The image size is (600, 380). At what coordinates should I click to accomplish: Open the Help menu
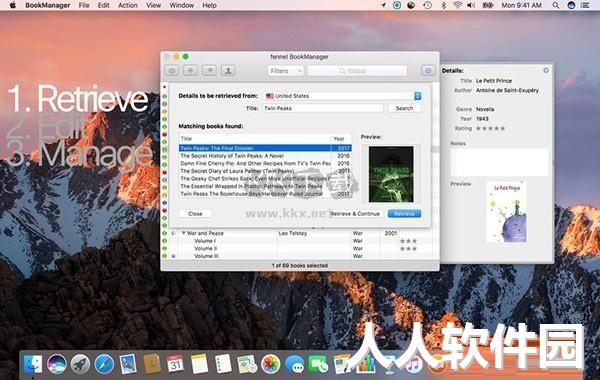[209, 5]
